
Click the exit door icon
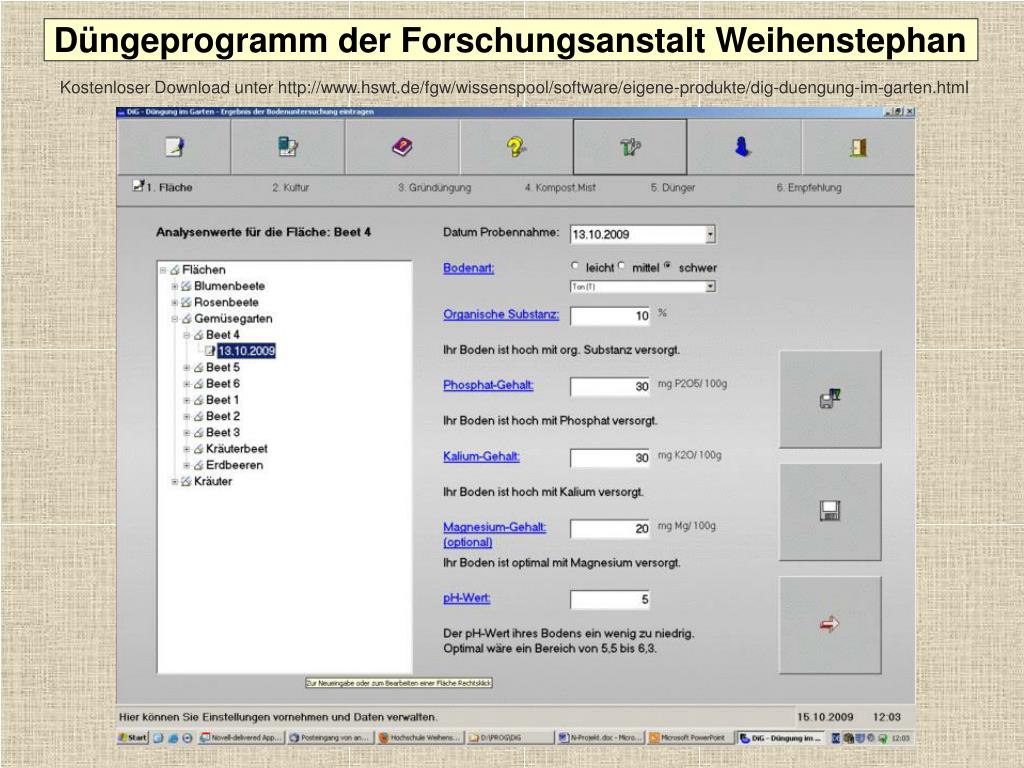(x=858, y=147)
